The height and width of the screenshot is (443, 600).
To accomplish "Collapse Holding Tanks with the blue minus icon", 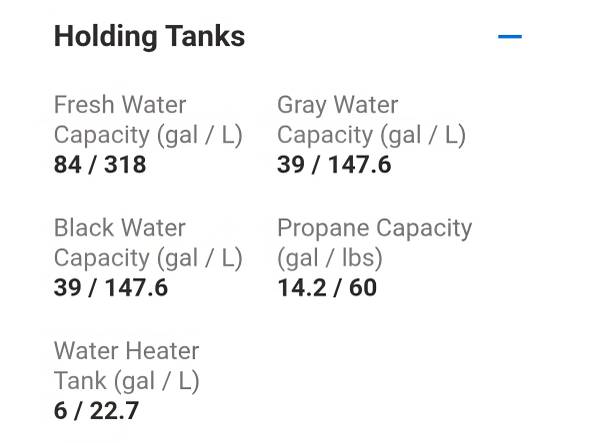I will [x=510, y=37].
